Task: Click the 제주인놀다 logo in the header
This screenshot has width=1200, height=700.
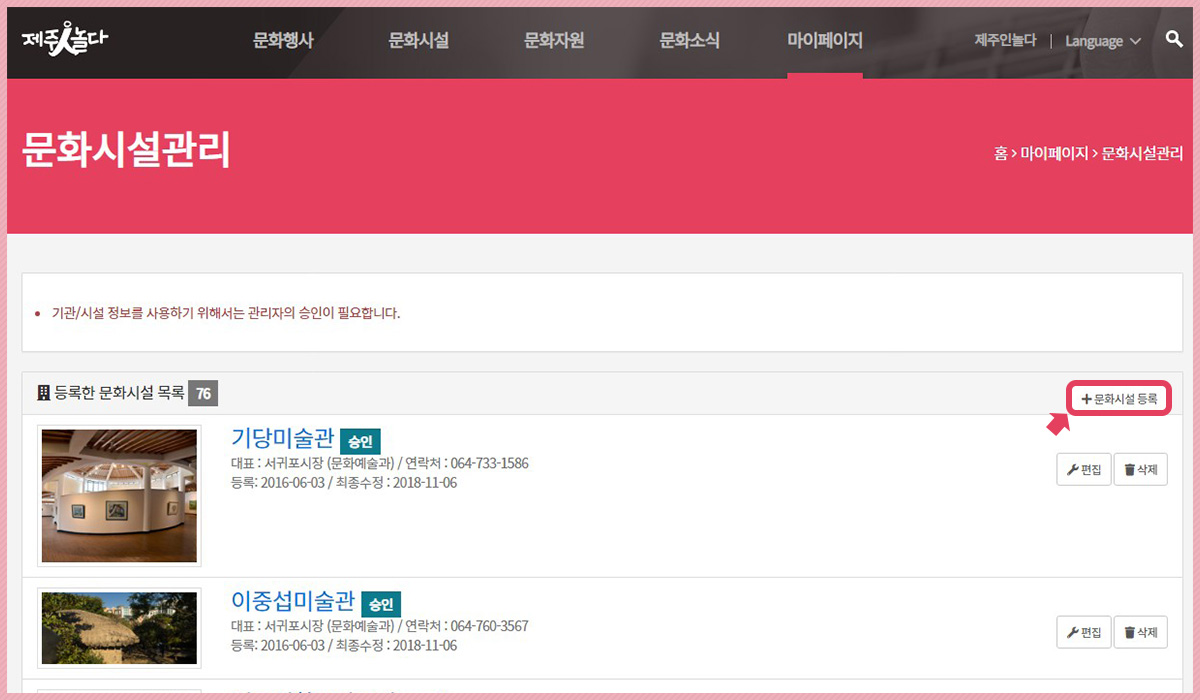Action: [x=64, y=38]
